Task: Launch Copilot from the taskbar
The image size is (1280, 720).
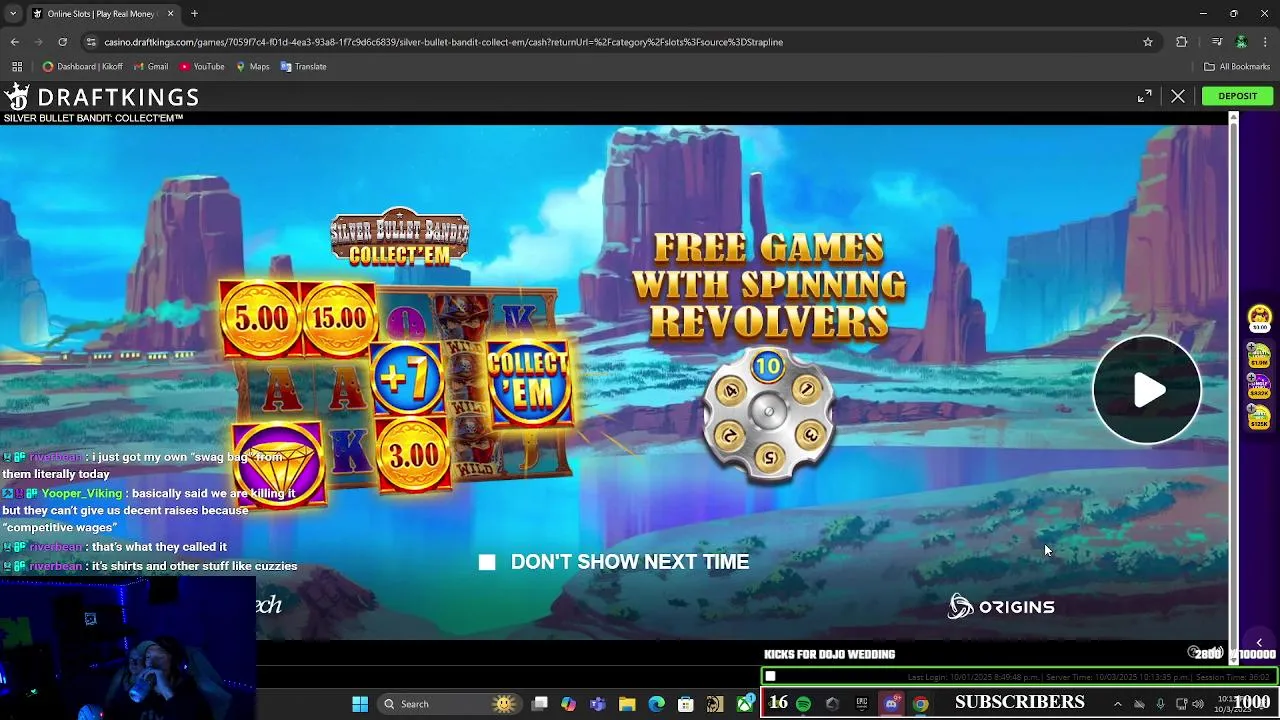Action: pyautogui.click(x=569, y=704)
